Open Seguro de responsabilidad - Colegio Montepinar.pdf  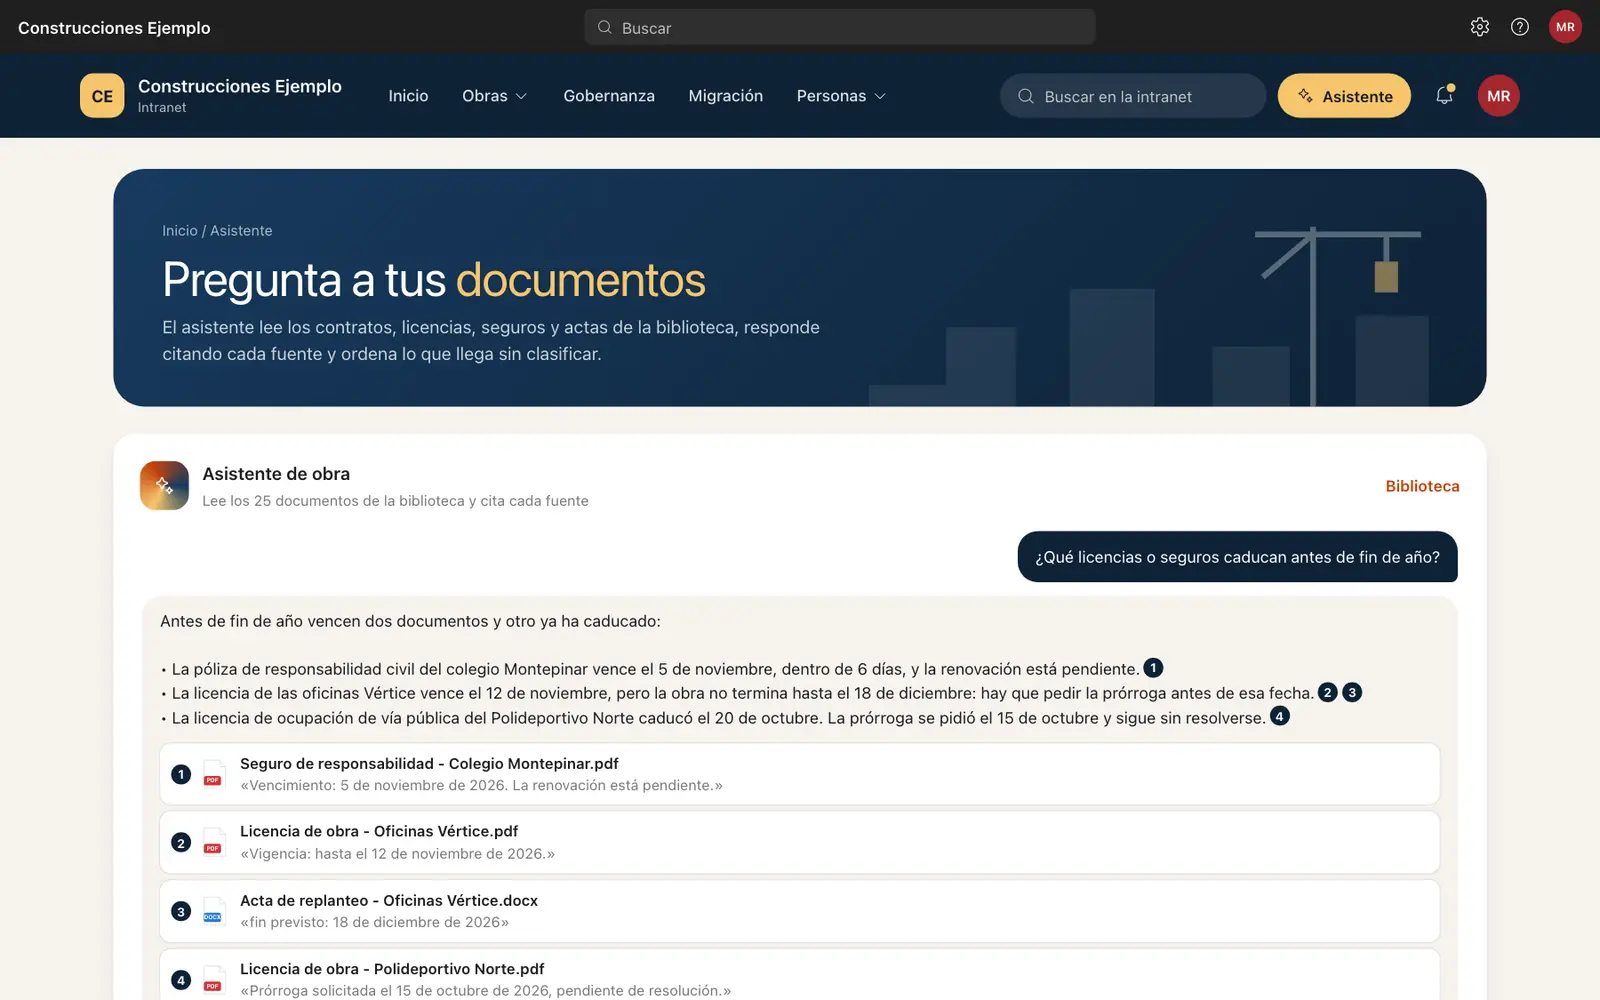[x=799, y=774]
